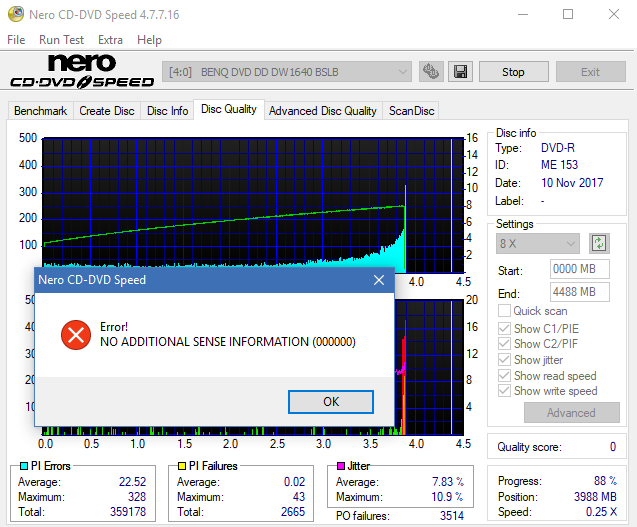Click the drive options icon in toolbar
The height and width of the screenshot is (527, 637).
pyautogui.click(x=431, y=72)
